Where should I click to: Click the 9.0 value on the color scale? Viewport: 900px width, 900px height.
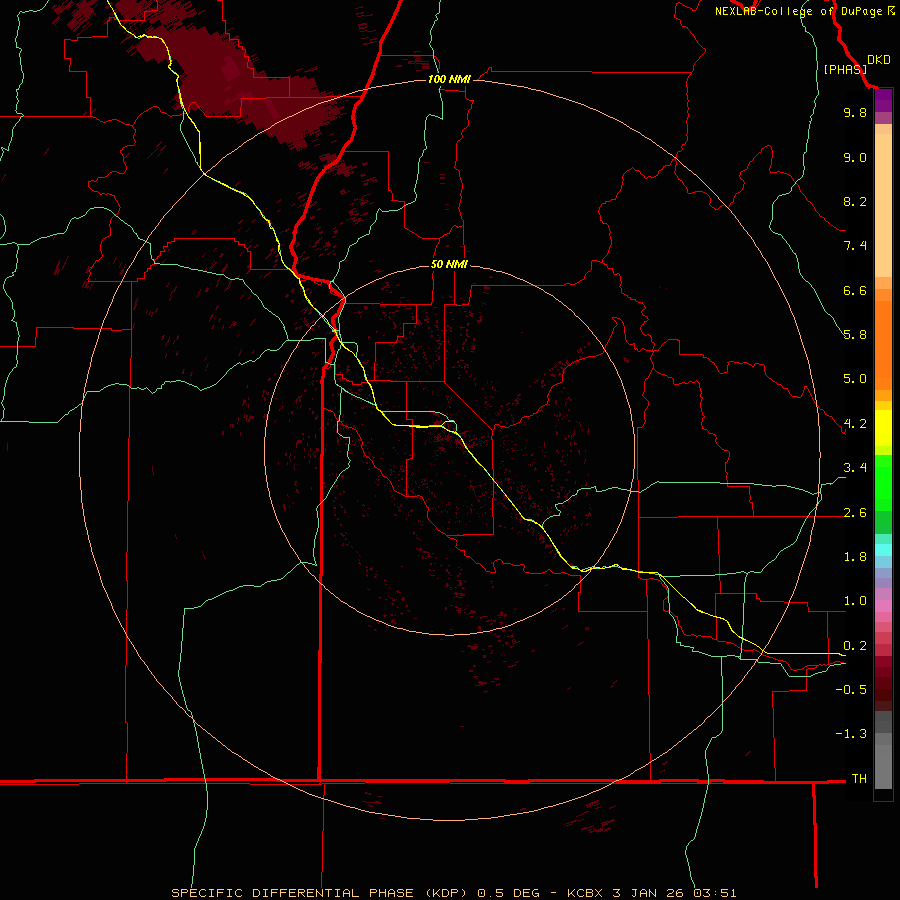coord(855,157)
